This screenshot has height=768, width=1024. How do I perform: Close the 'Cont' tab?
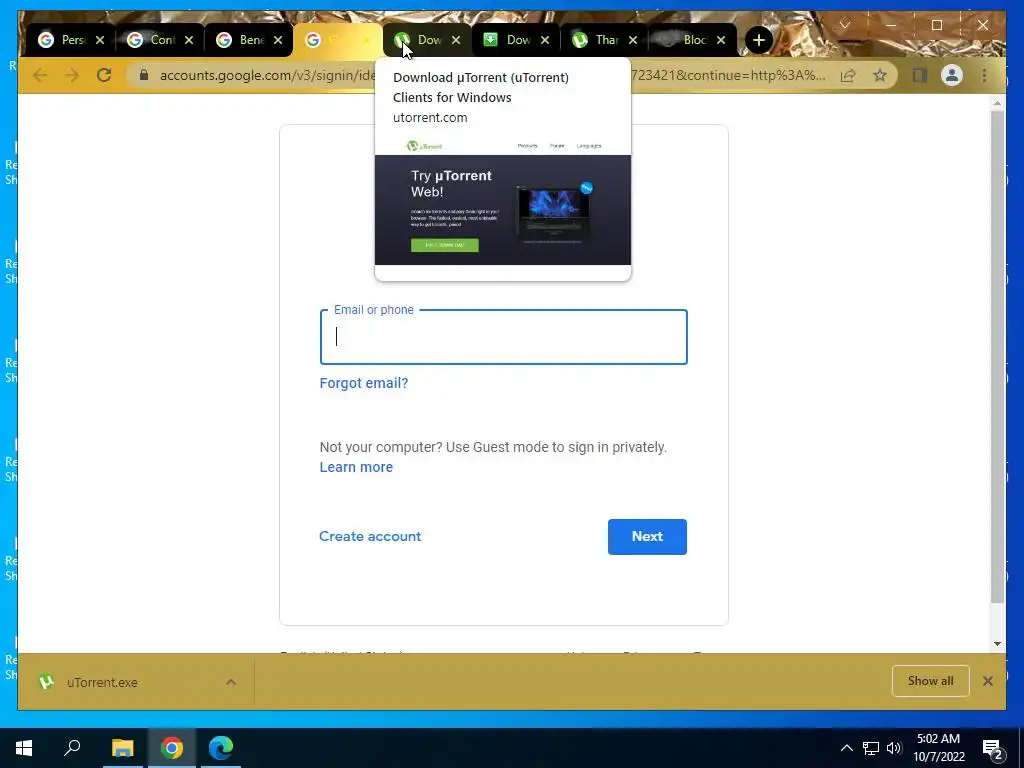pos(189,40)
